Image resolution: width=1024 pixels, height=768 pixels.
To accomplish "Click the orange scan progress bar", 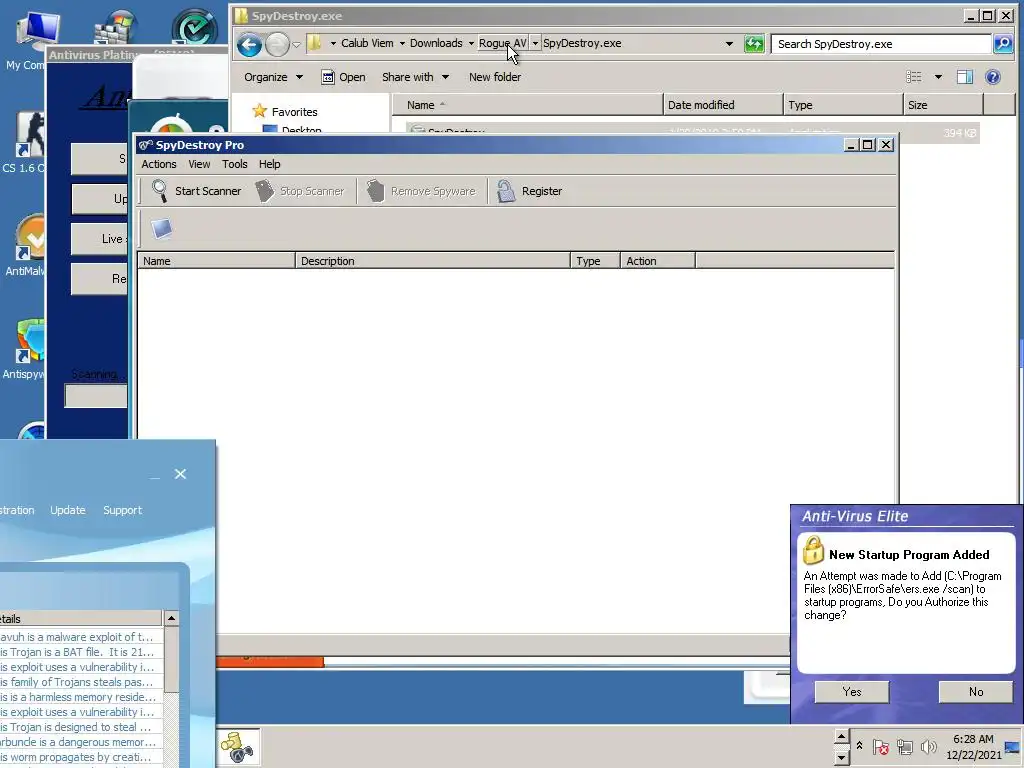I will (x=270, y=660).
